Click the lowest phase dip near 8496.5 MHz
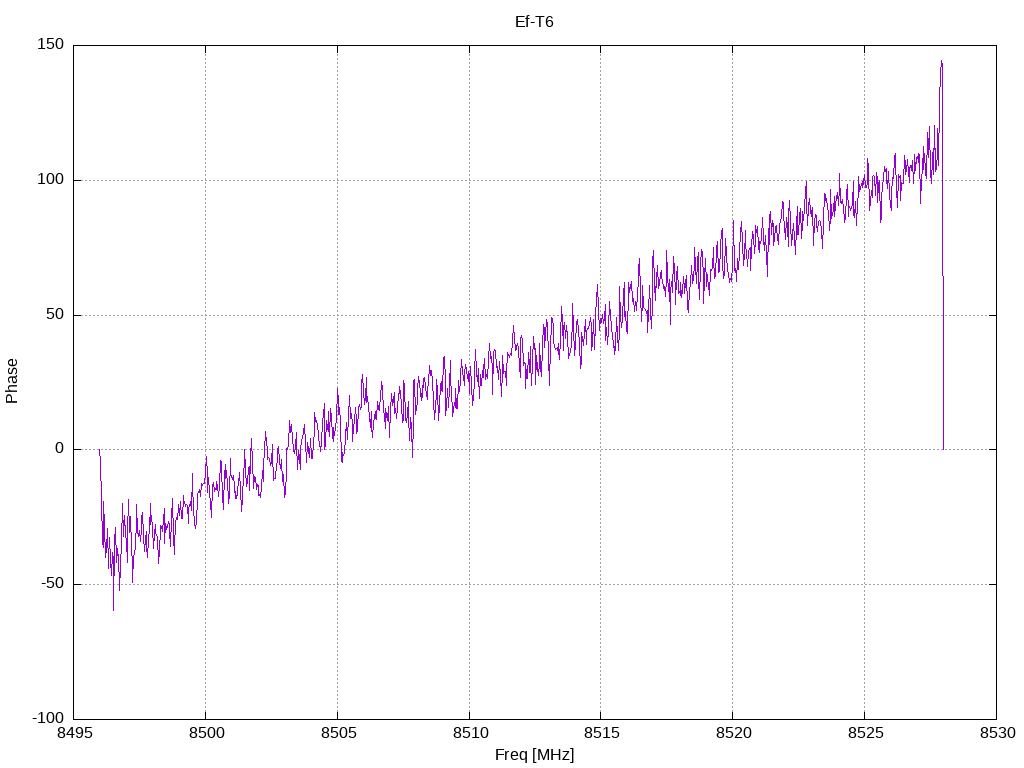The height and width of the screenshot is (768, 1024). [113, 609]
